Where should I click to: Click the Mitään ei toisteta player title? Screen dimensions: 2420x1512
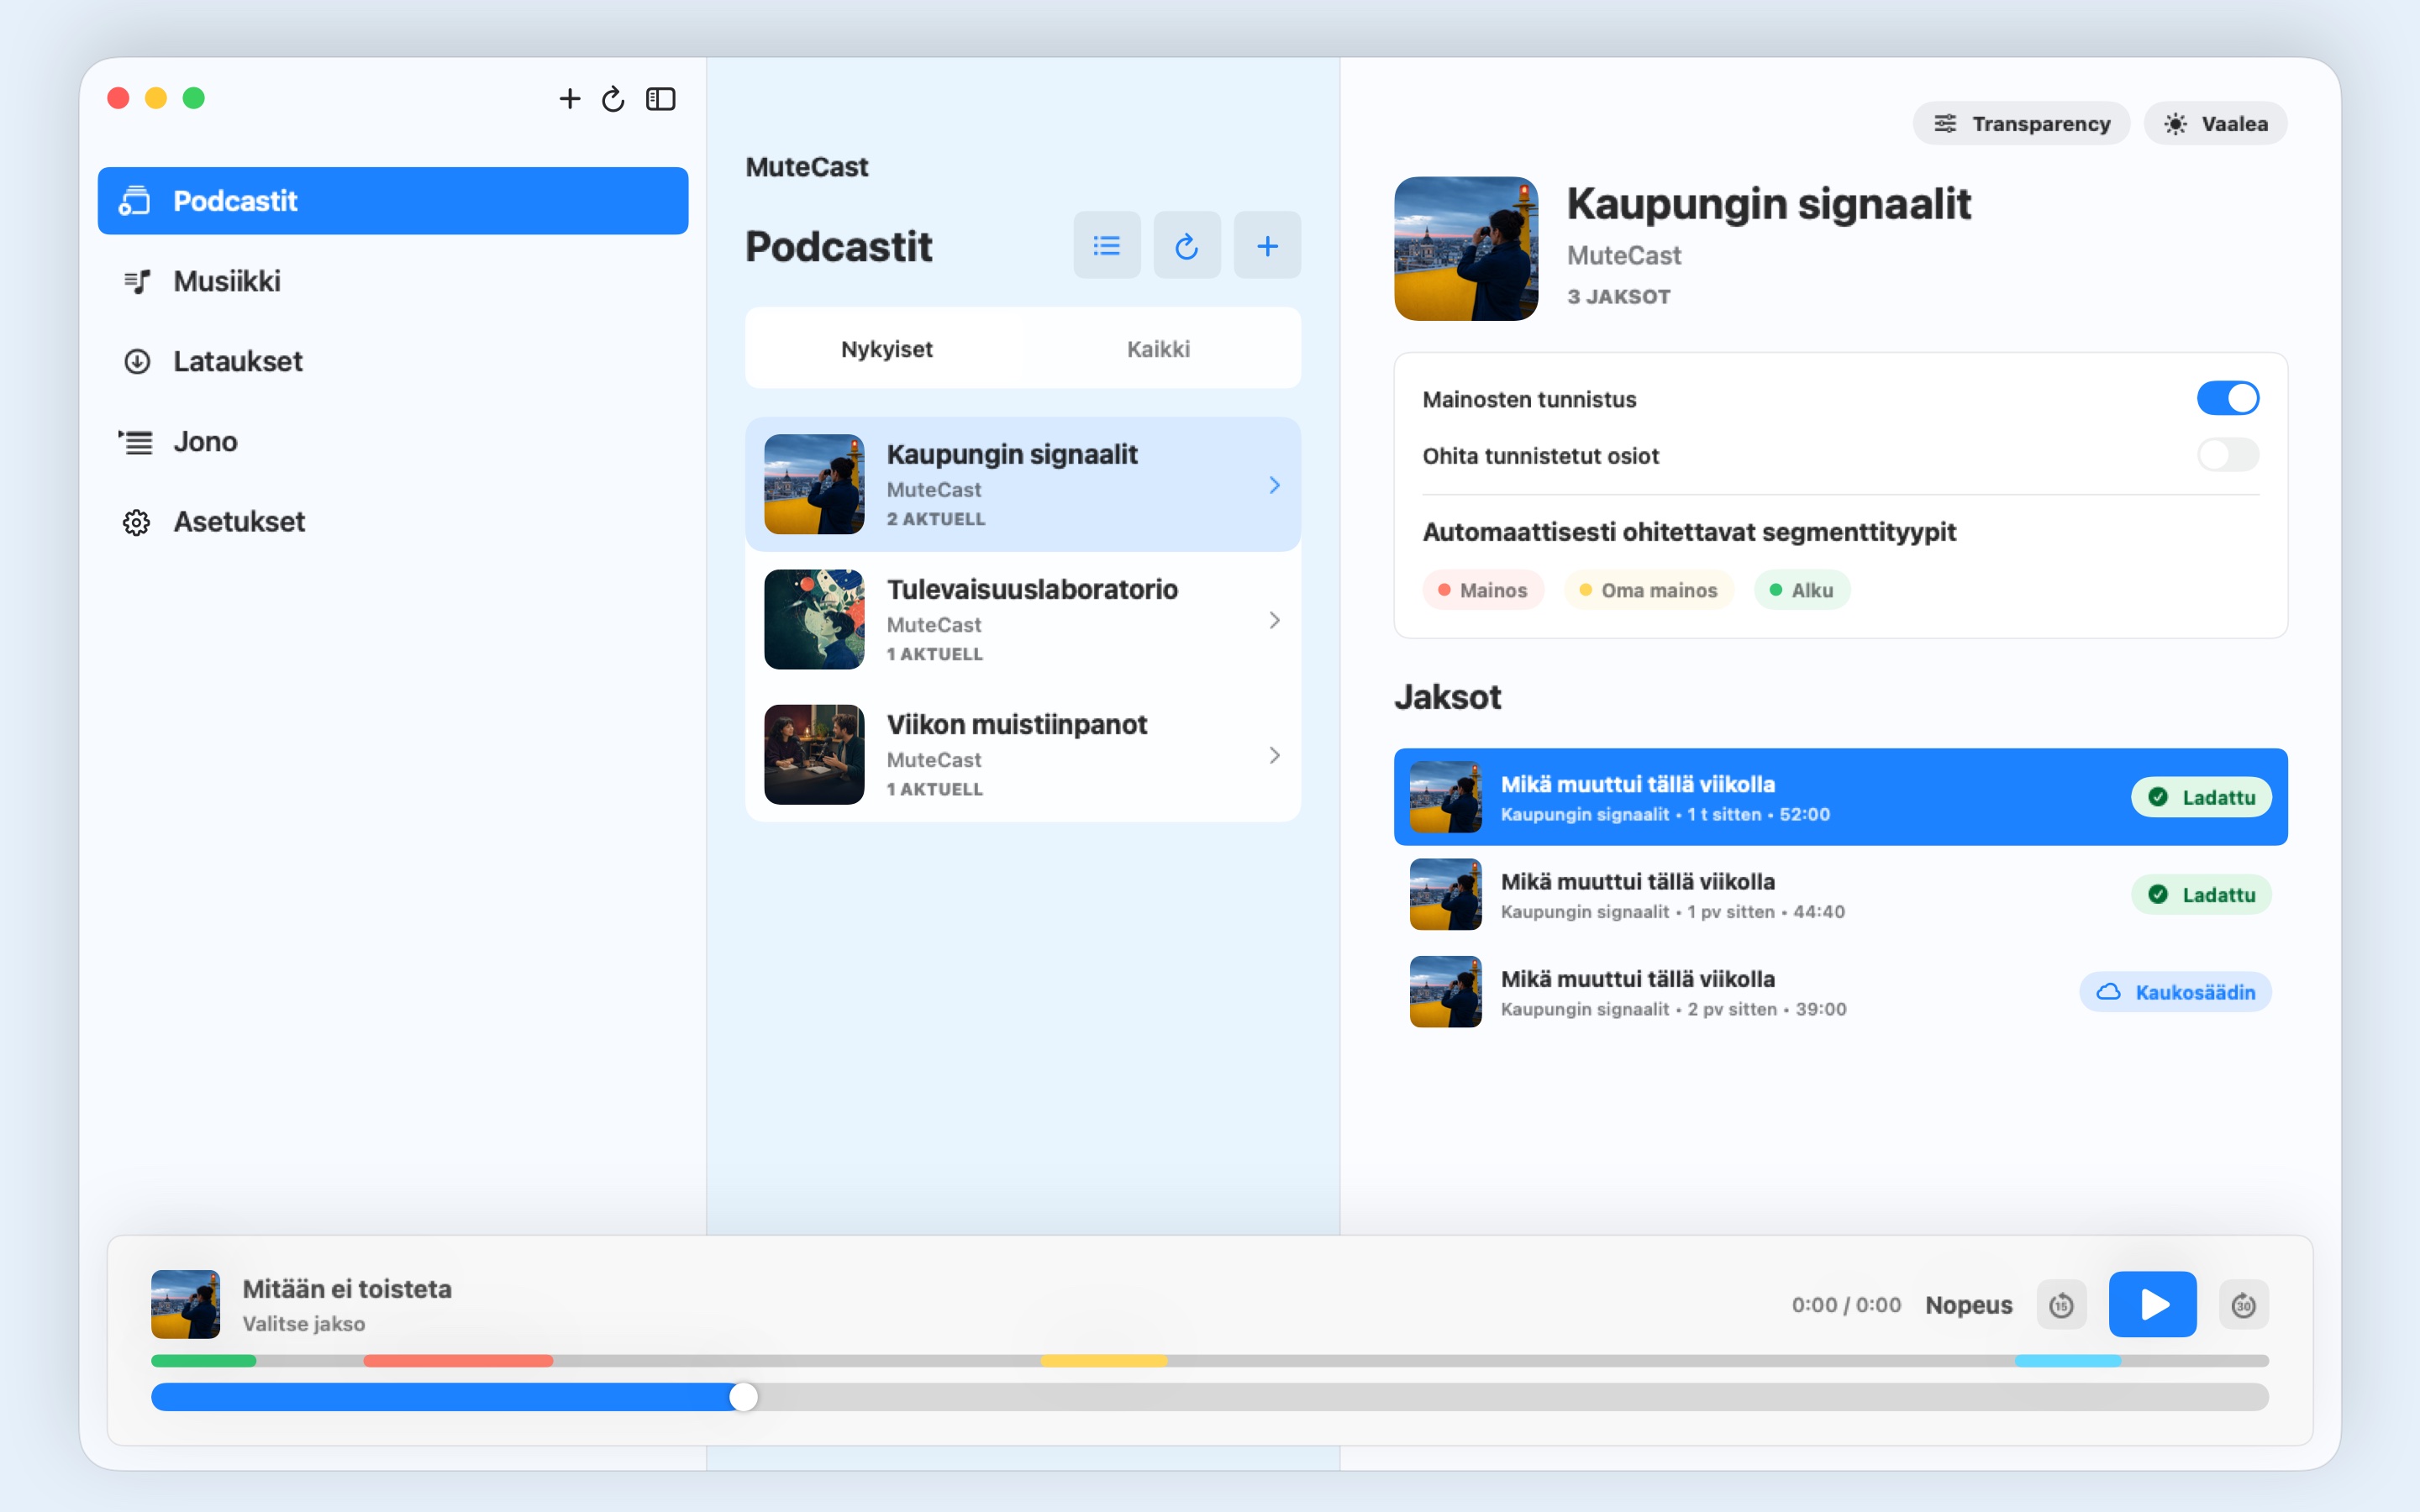[x=347, y=1288]
